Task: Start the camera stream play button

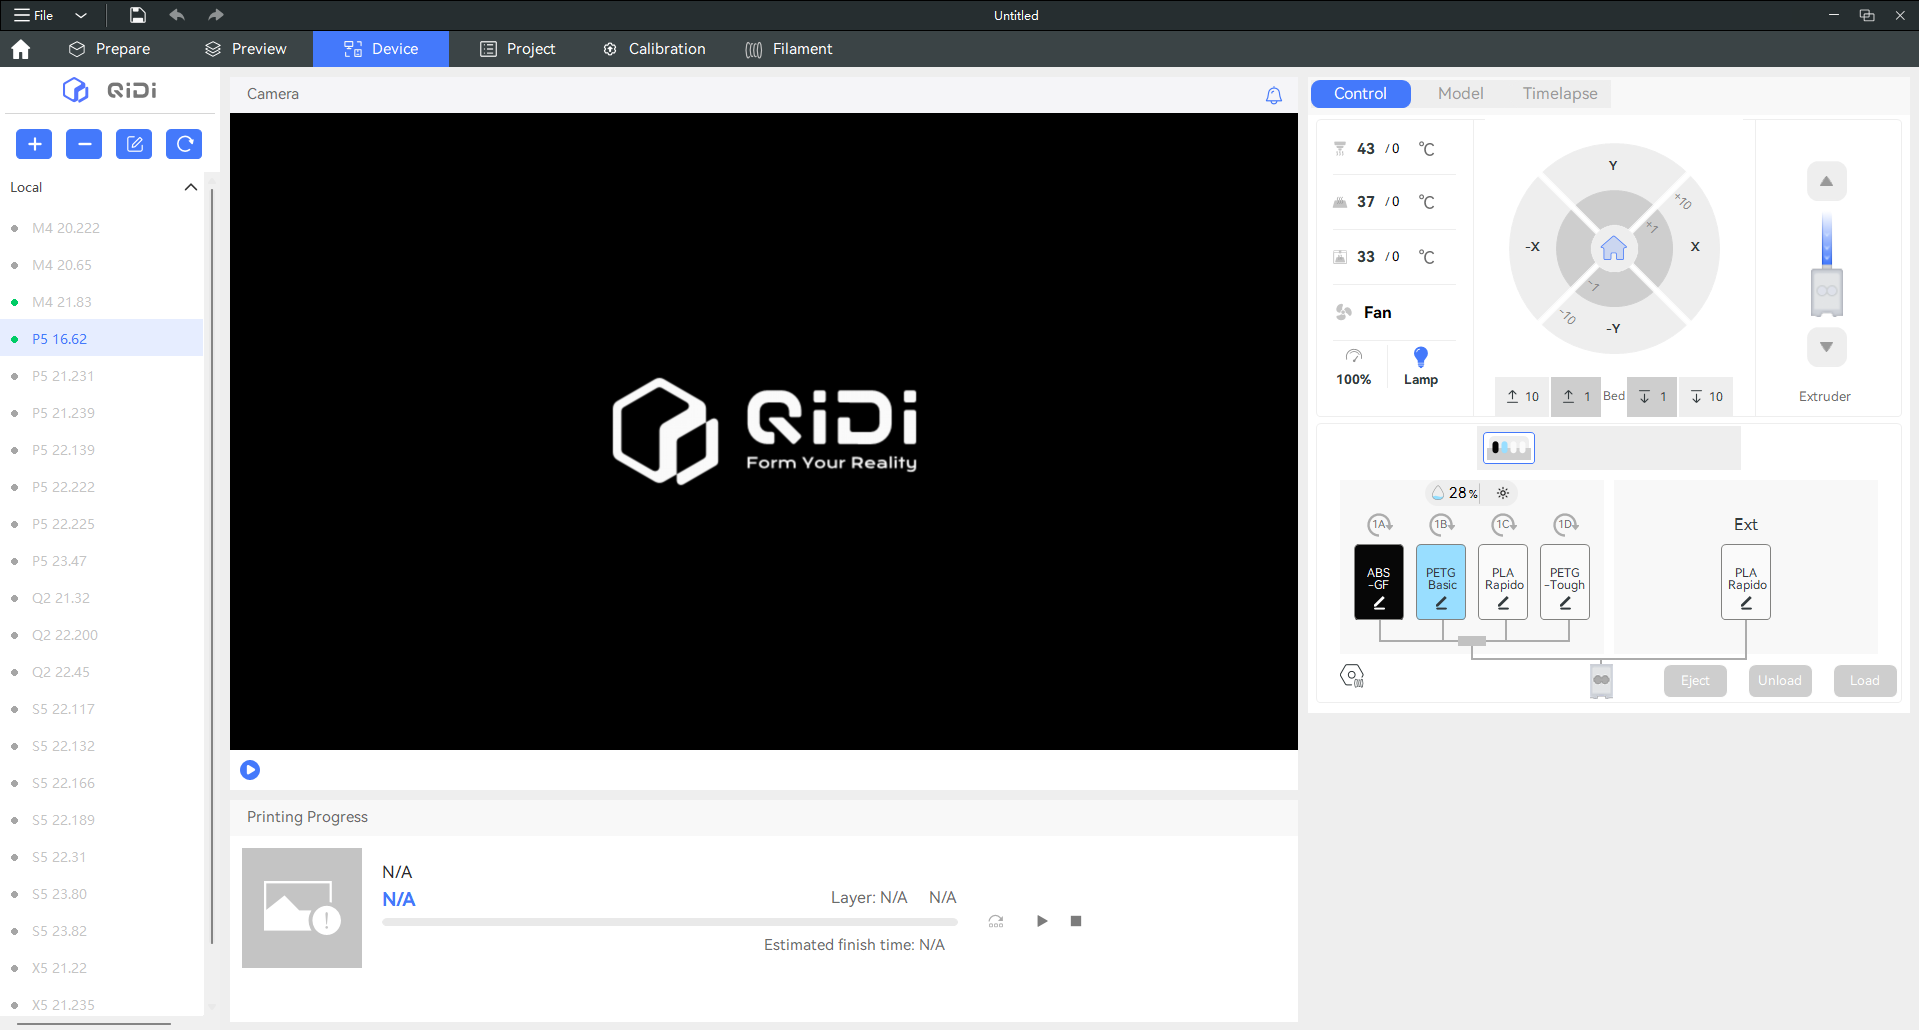Action: point(250,770)
